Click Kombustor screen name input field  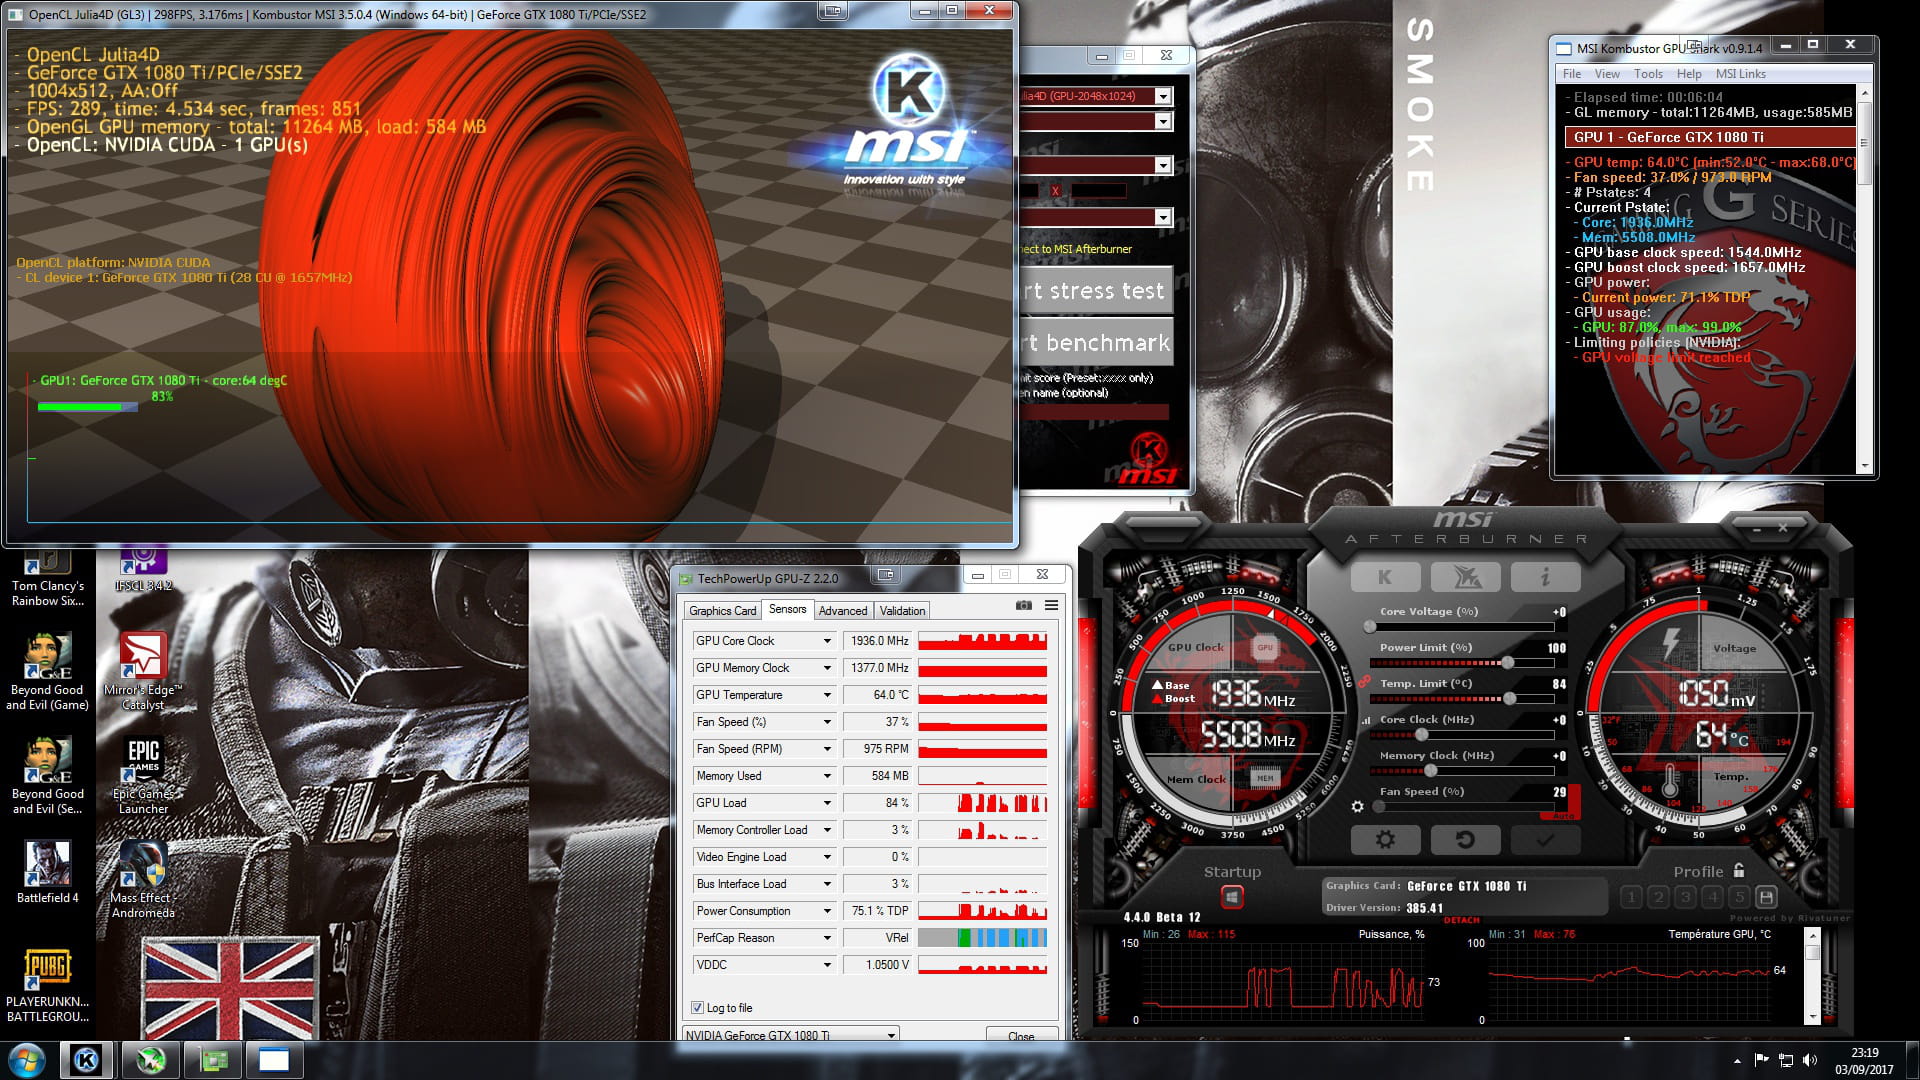[x=1095, y=412]
